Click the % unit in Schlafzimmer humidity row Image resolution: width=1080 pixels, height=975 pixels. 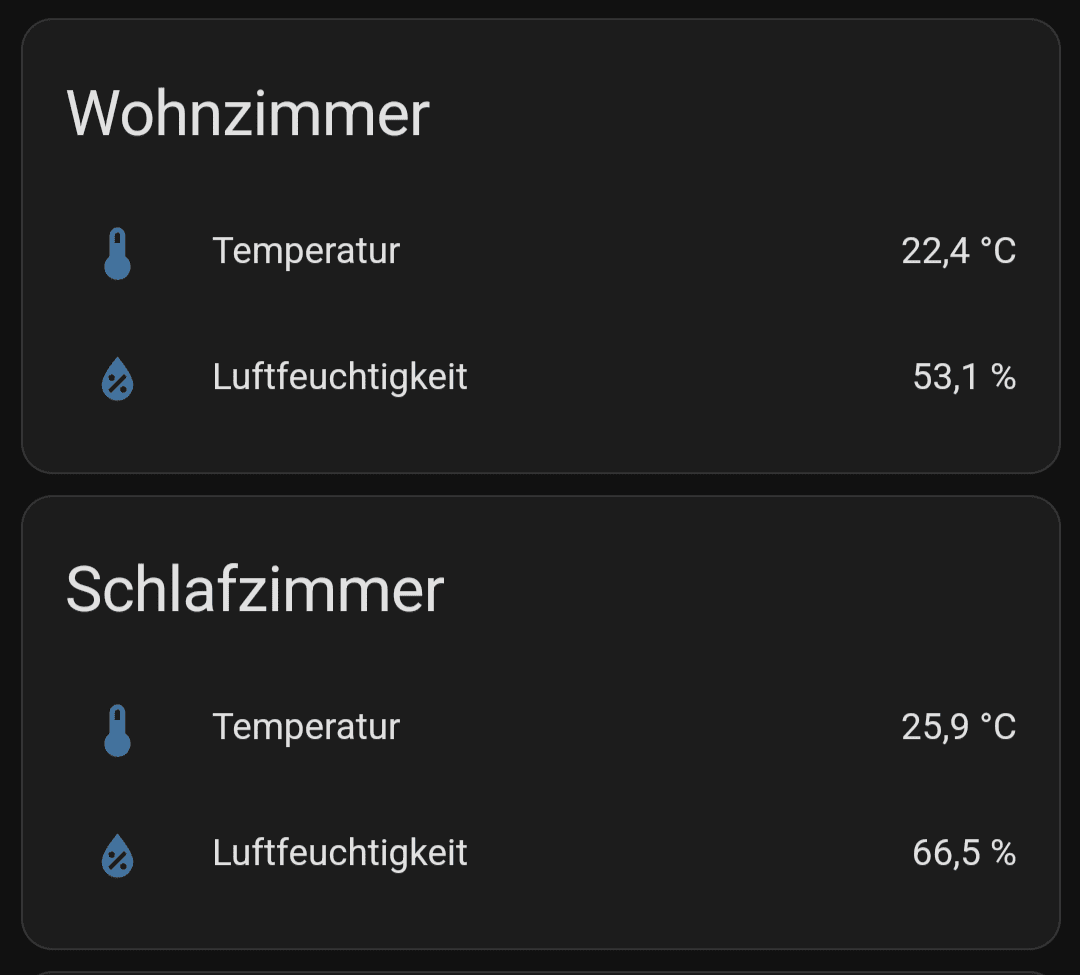point(1003,853)
